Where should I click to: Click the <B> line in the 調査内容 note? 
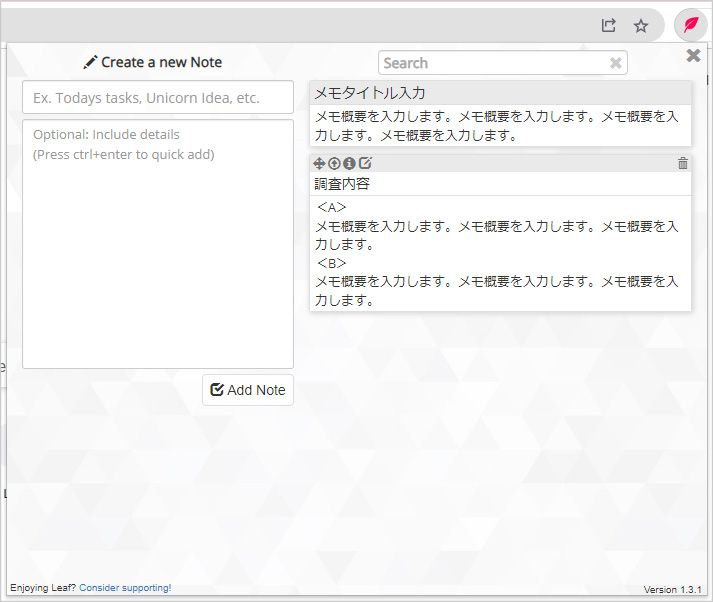pos(331,263)
